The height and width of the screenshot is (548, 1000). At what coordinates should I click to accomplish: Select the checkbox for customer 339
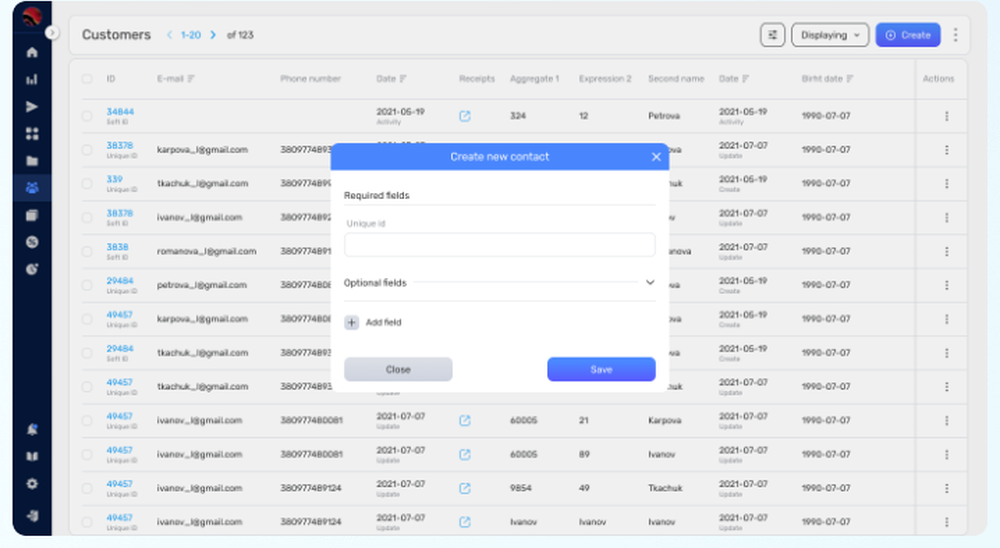(x=87, y=183)
